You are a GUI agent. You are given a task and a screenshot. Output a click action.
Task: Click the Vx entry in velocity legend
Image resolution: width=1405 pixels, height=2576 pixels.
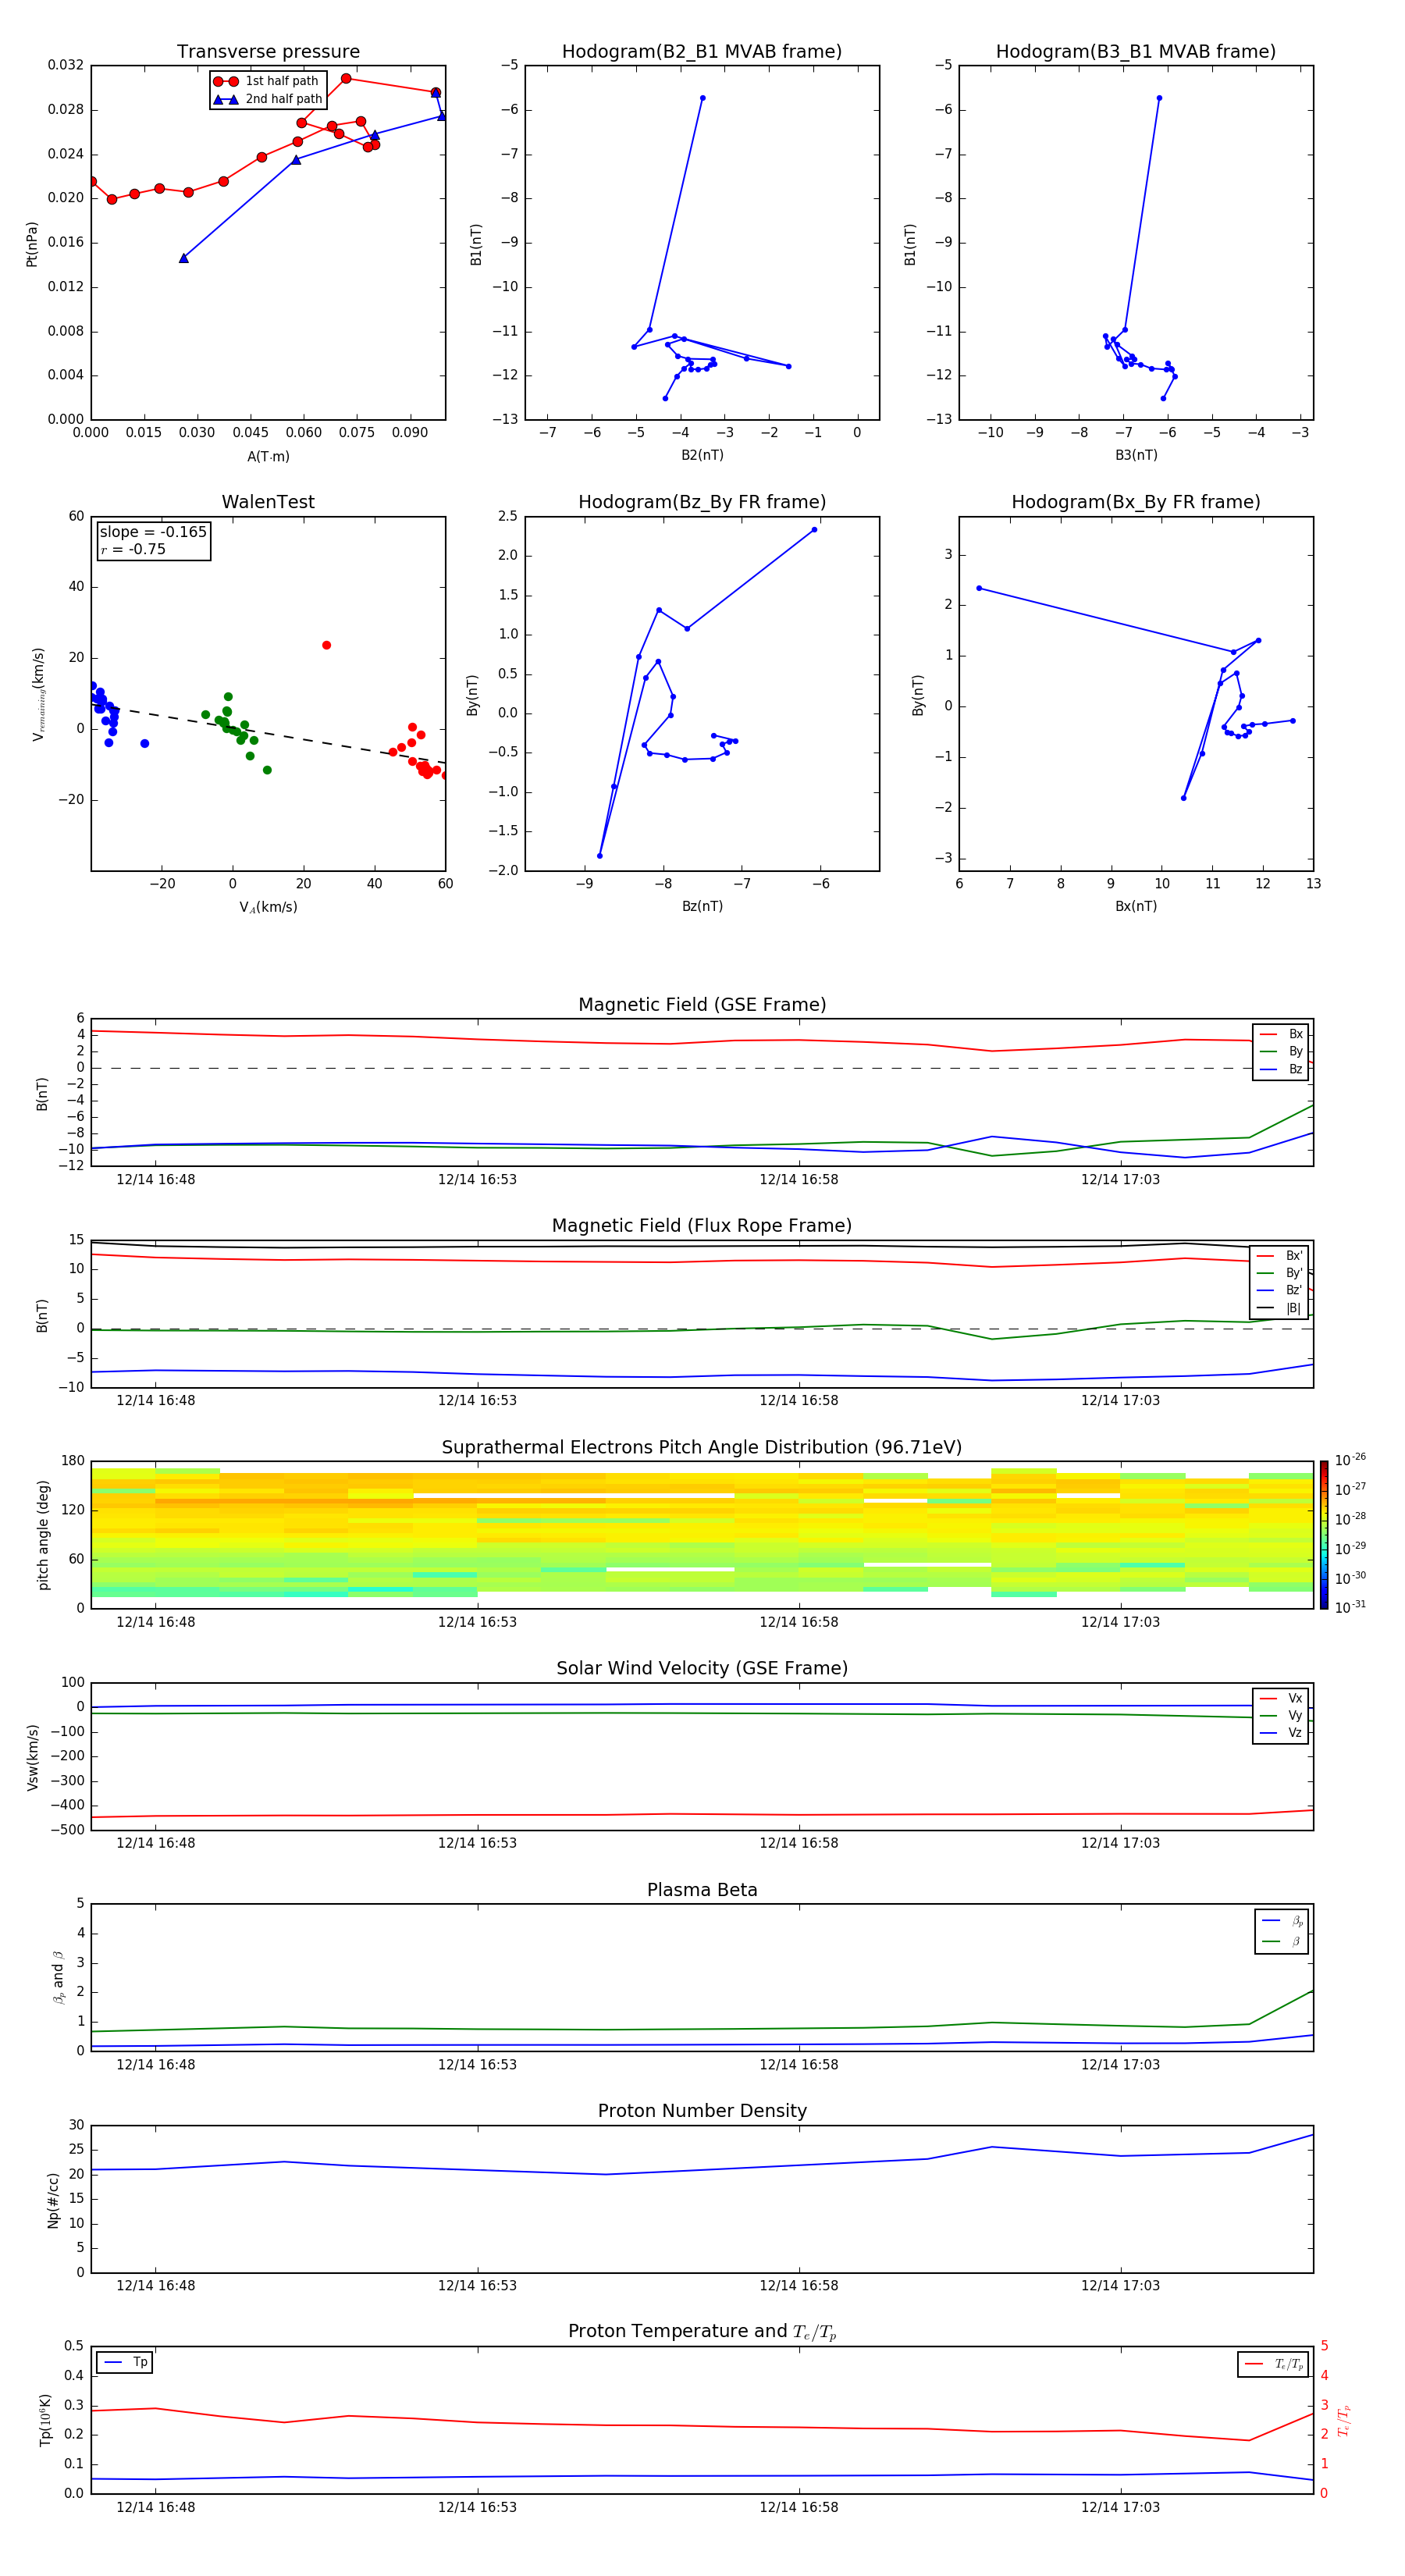(x=1281, y=1698)
